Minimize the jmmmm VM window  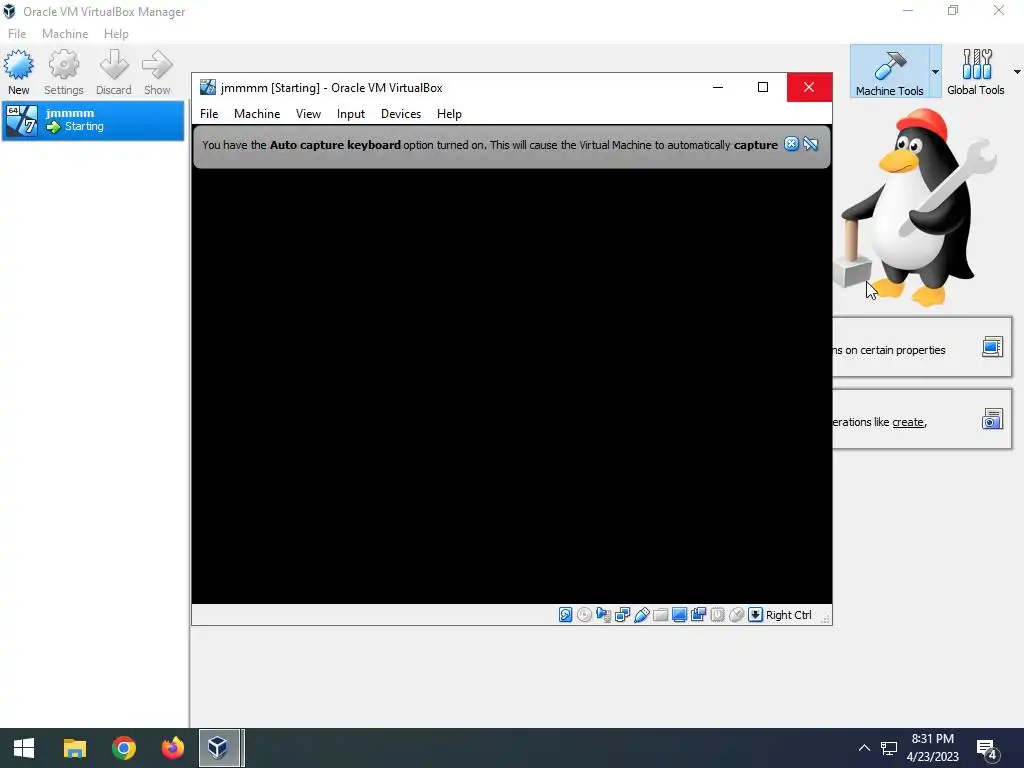pos(718,87)
